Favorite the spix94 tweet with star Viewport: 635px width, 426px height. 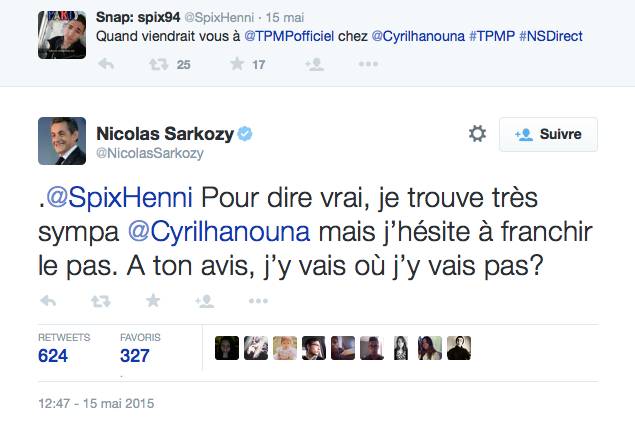click(238, 65)
